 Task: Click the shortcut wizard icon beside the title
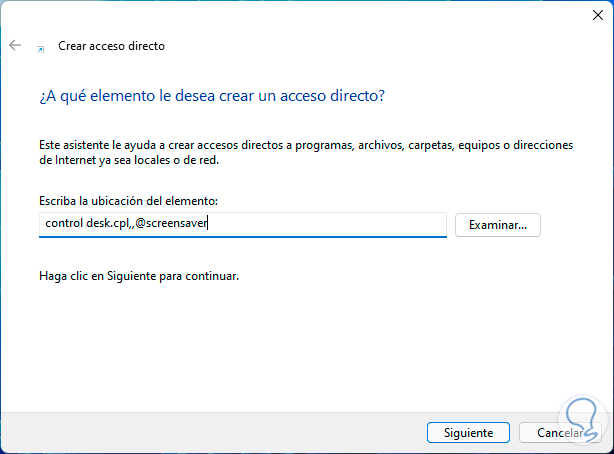40,47
